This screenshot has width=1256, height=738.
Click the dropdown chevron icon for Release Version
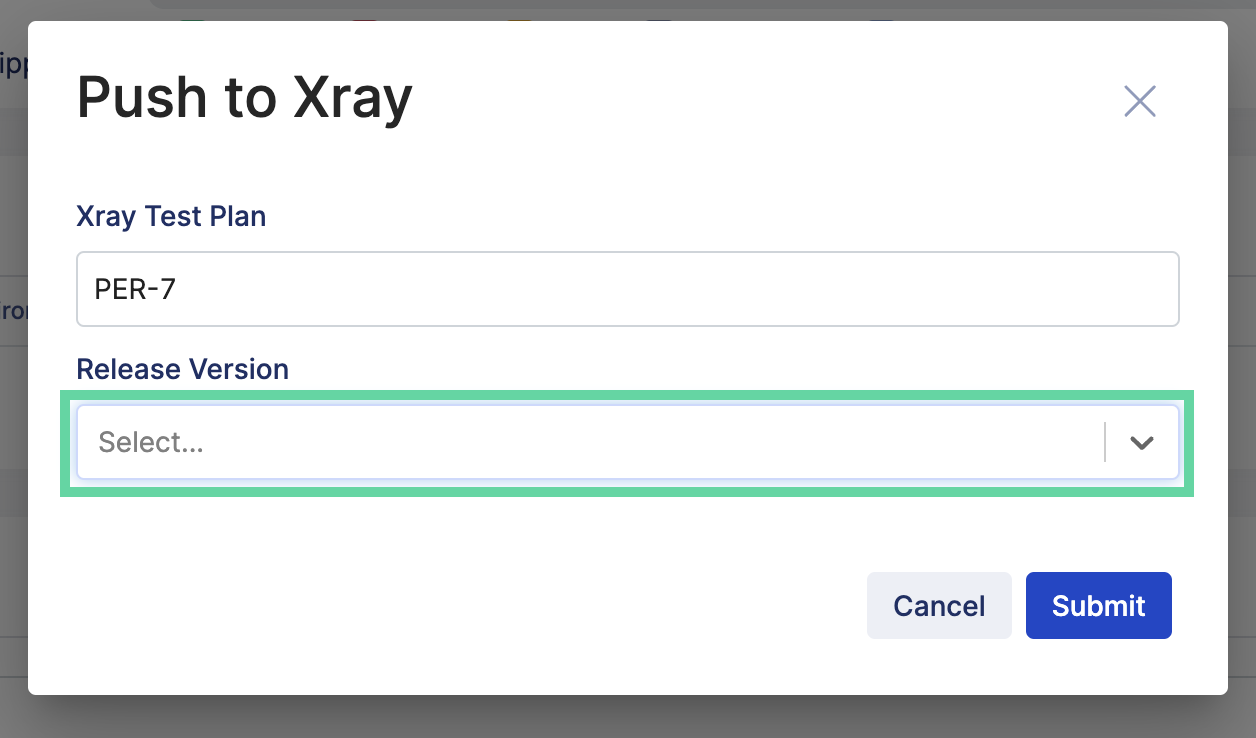click(1141, 442)
